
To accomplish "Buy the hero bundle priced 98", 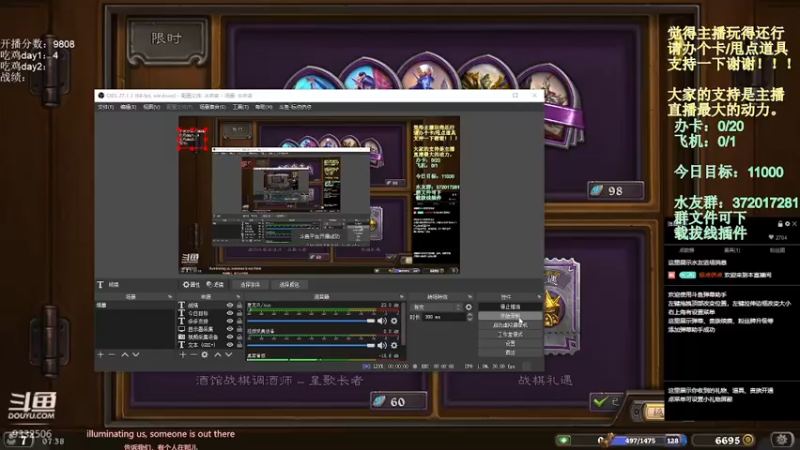I will point(616,191).
